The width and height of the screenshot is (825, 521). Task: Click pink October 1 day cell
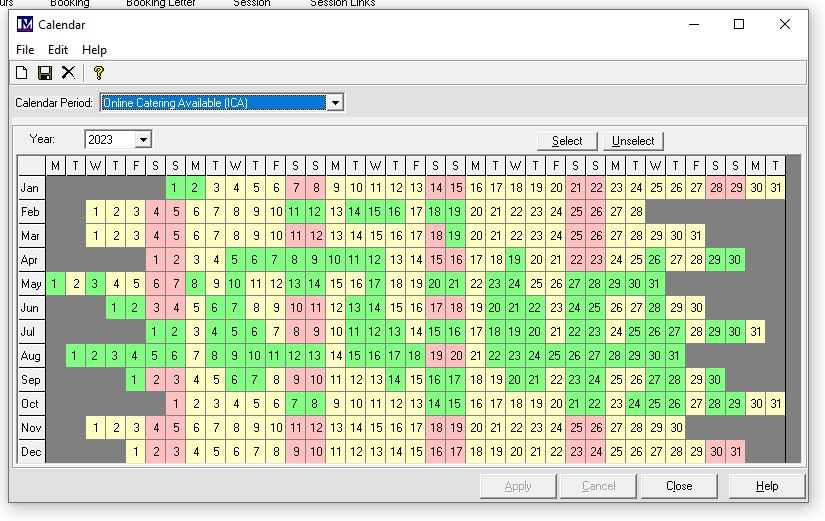click(175, 404)
